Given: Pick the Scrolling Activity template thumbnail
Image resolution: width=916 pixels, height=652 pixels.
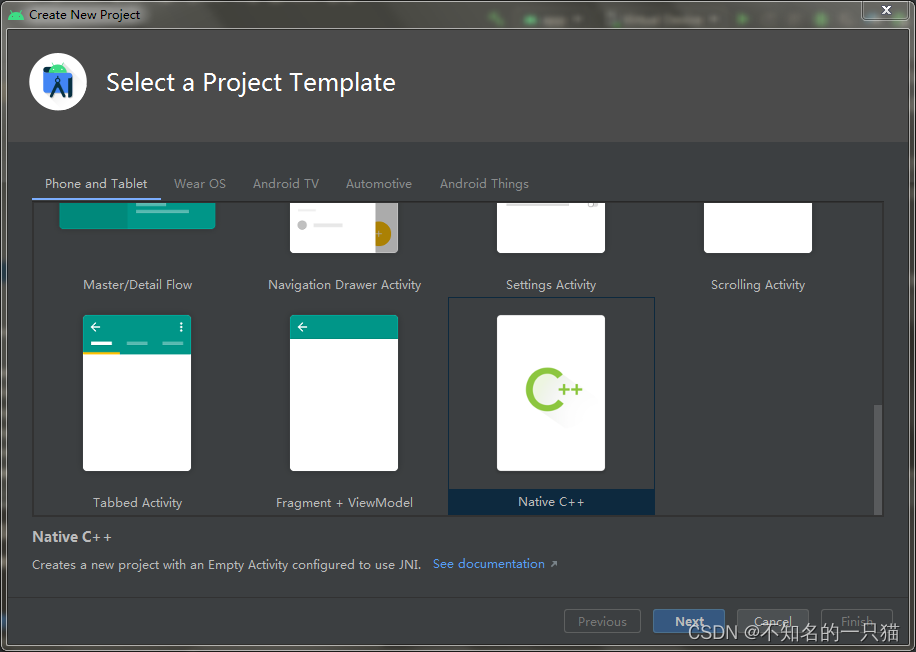Looking at the screenshot, I should 758,228.
